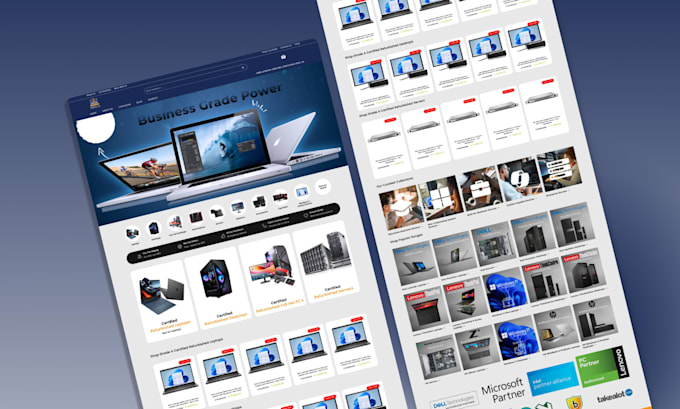
Task: Click the phone icon in black info bar
Action: tap(264, 226)
